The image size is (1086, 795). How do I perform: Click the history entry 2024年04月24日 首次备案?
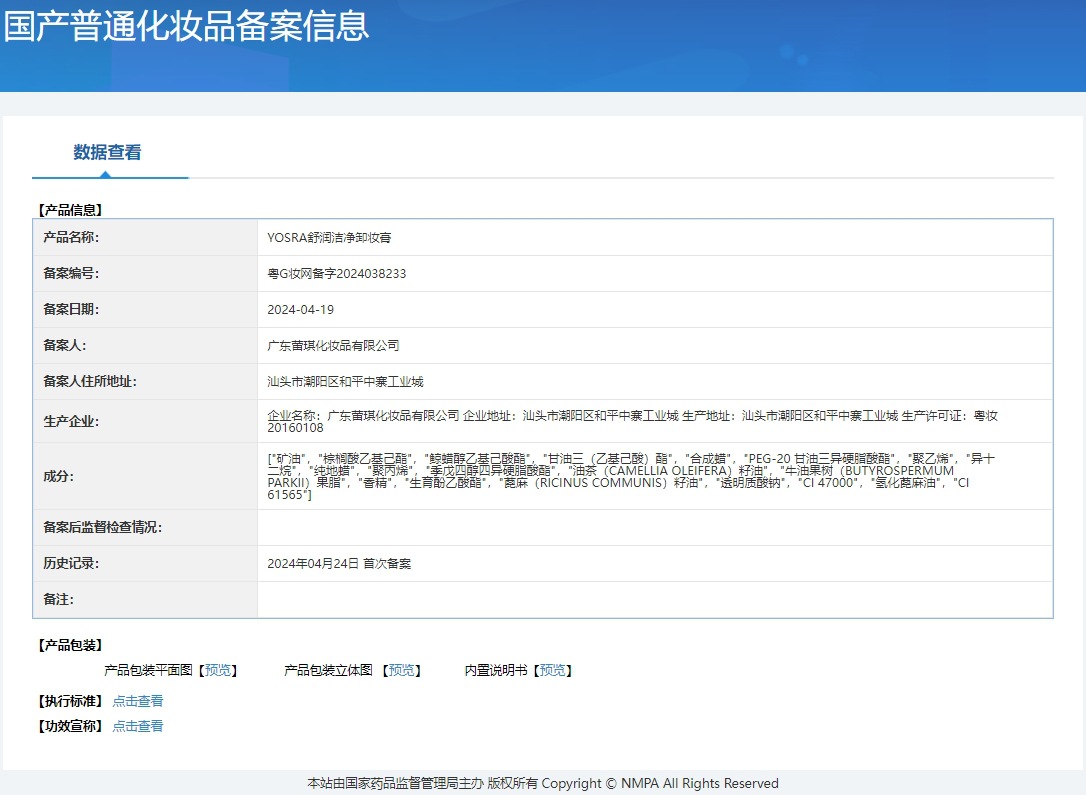pyautogui.click(x=339, y=564)
